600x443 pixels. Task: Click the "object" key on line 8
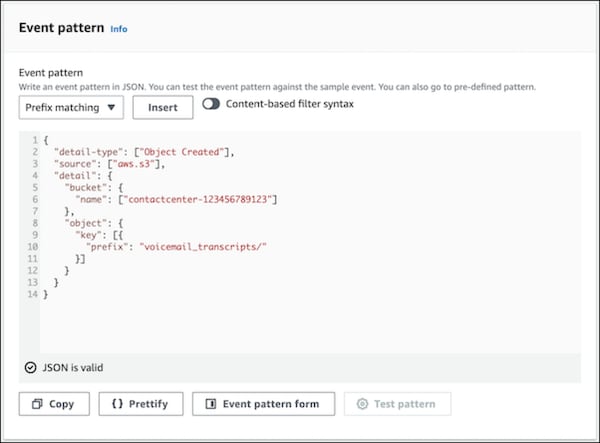[x=85, y=223]
